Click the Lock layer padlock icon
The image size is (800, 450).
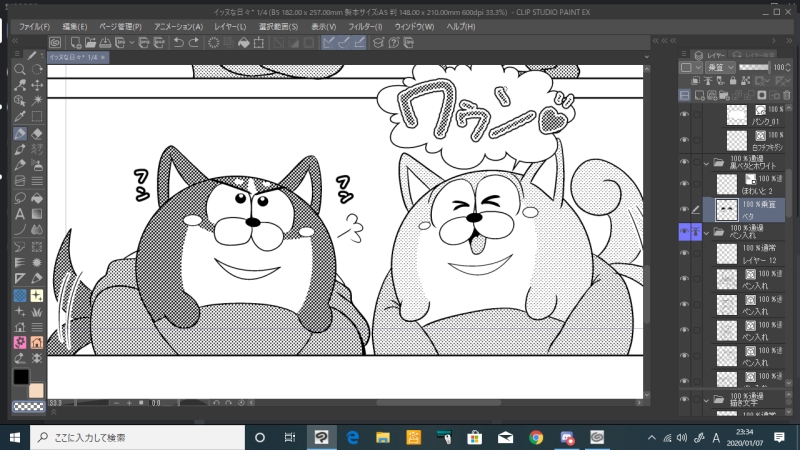(x=733, y=81)
